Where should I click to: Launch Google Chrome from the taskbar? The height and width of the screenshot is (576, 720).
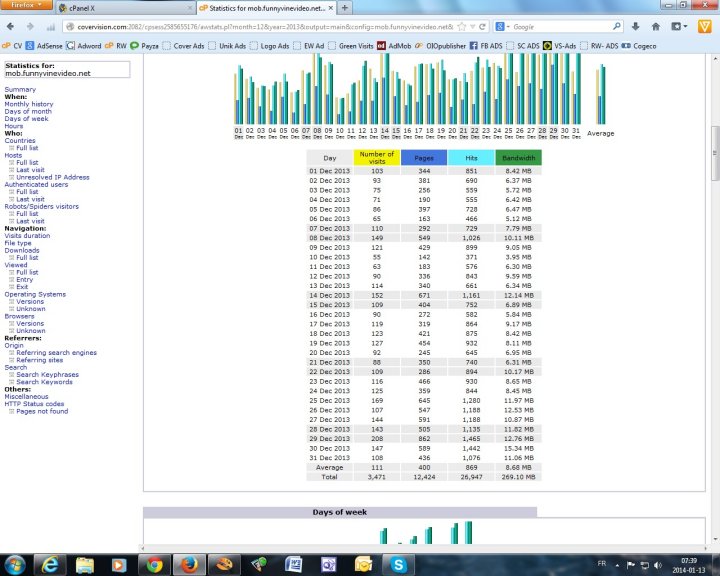pyautogui.click(x=154, y=563)
